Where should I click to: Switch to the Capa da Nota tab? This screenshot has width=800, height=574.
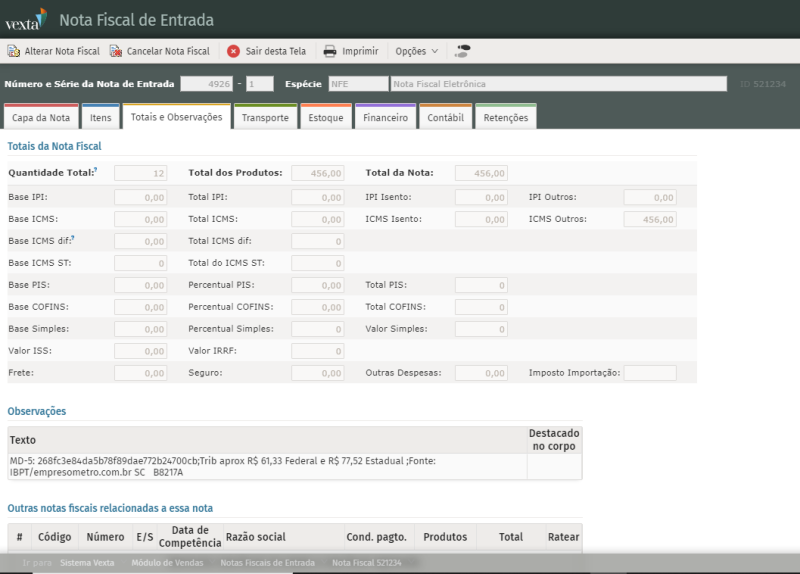coord(41,118)
